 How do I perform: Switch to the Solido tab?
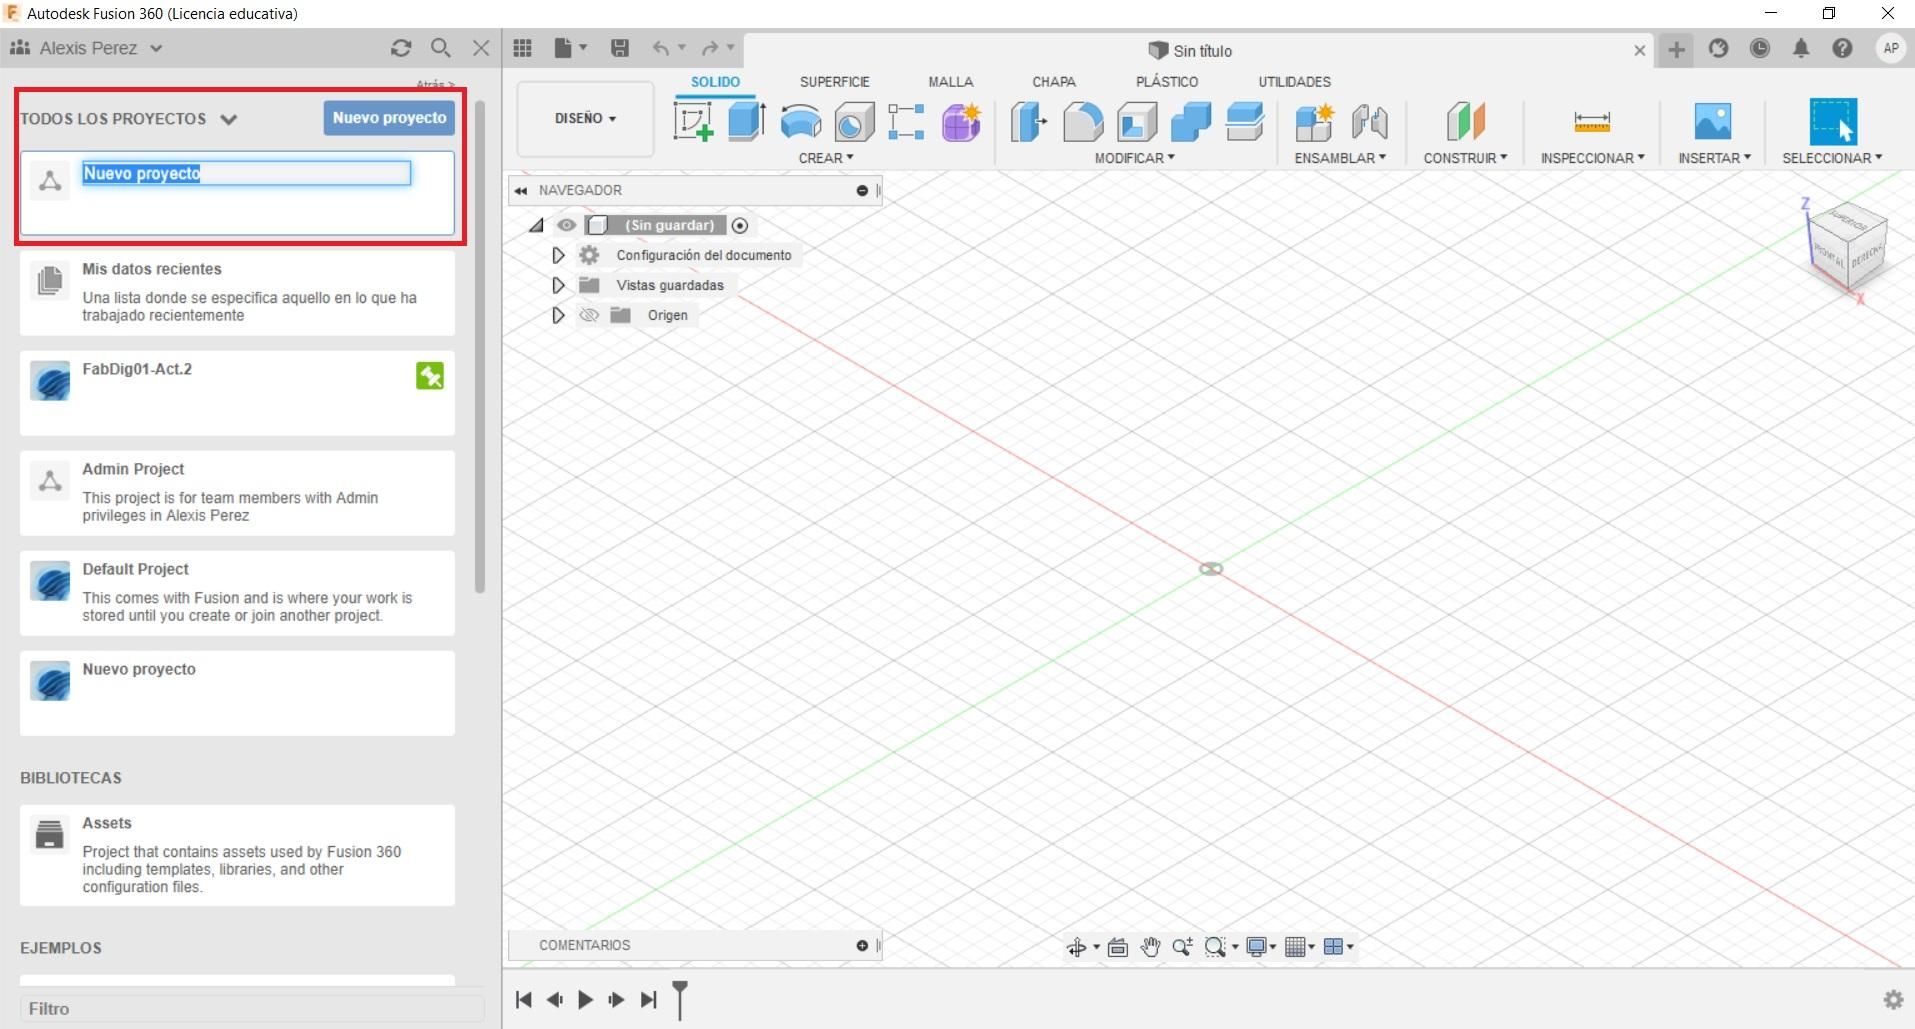(715, 82)
